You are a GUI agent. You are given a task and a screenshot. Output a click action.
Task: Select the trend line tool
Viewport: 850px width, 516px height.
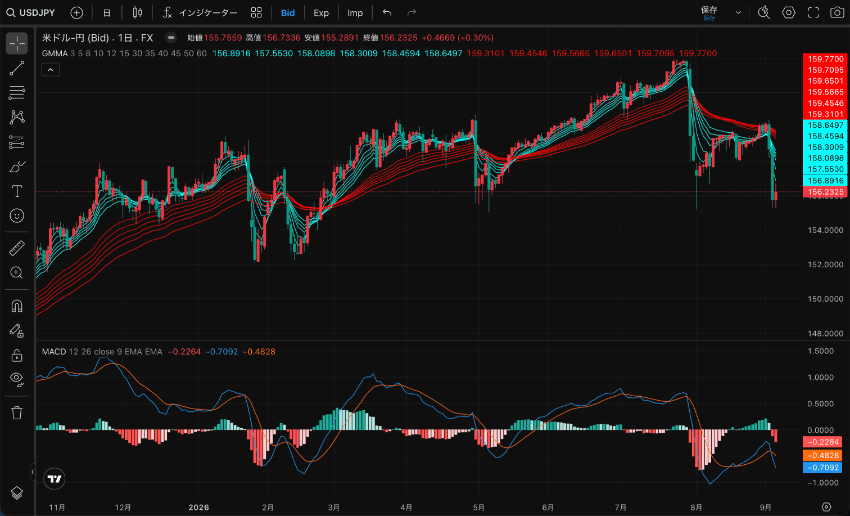pos(17,68)
